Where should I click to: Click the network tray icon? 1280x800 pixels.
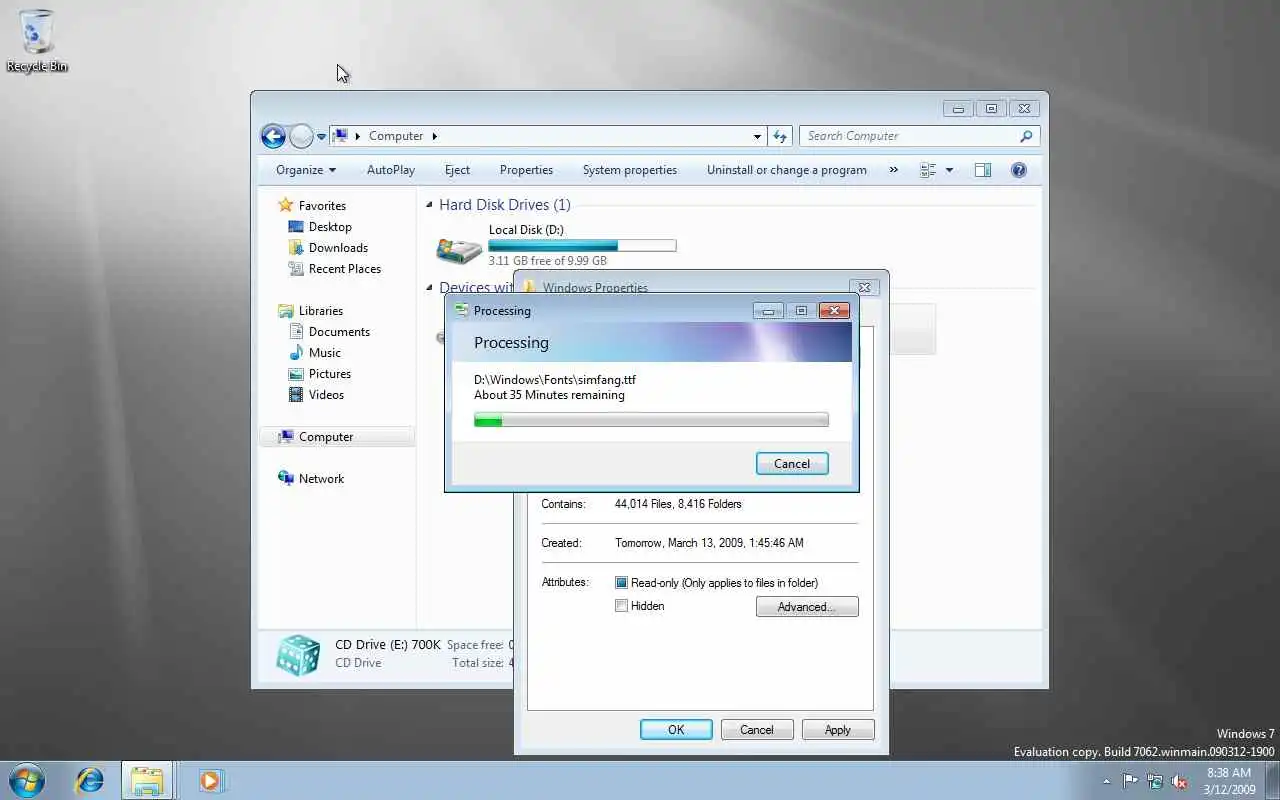pyautogui.click(x=1155, y=781)
